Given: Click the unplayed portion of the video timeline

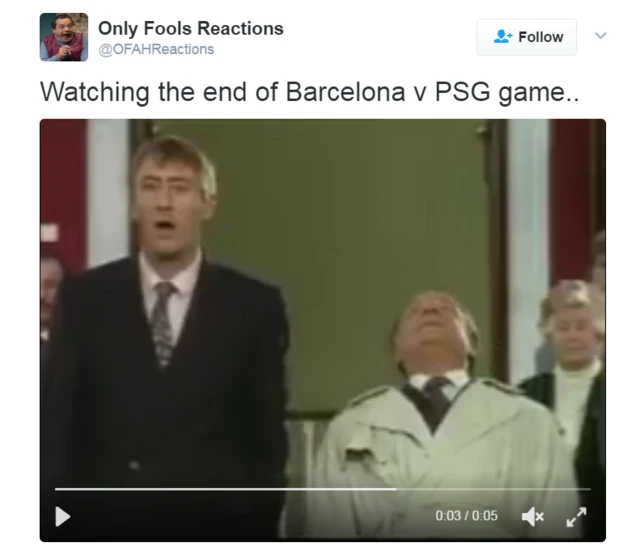Looking at the screenshot, I should pyautogui.click(x=493, y=489).
